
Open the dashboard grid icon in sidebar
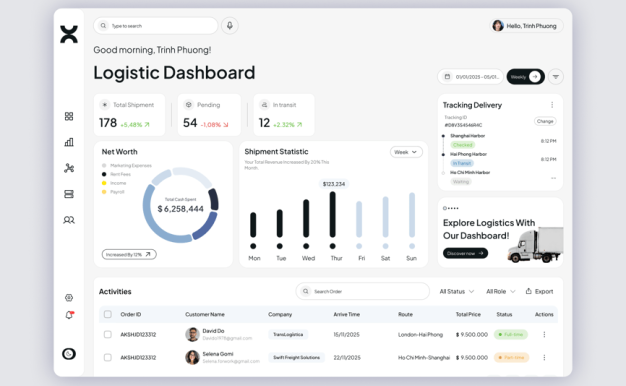click(69, 116)
